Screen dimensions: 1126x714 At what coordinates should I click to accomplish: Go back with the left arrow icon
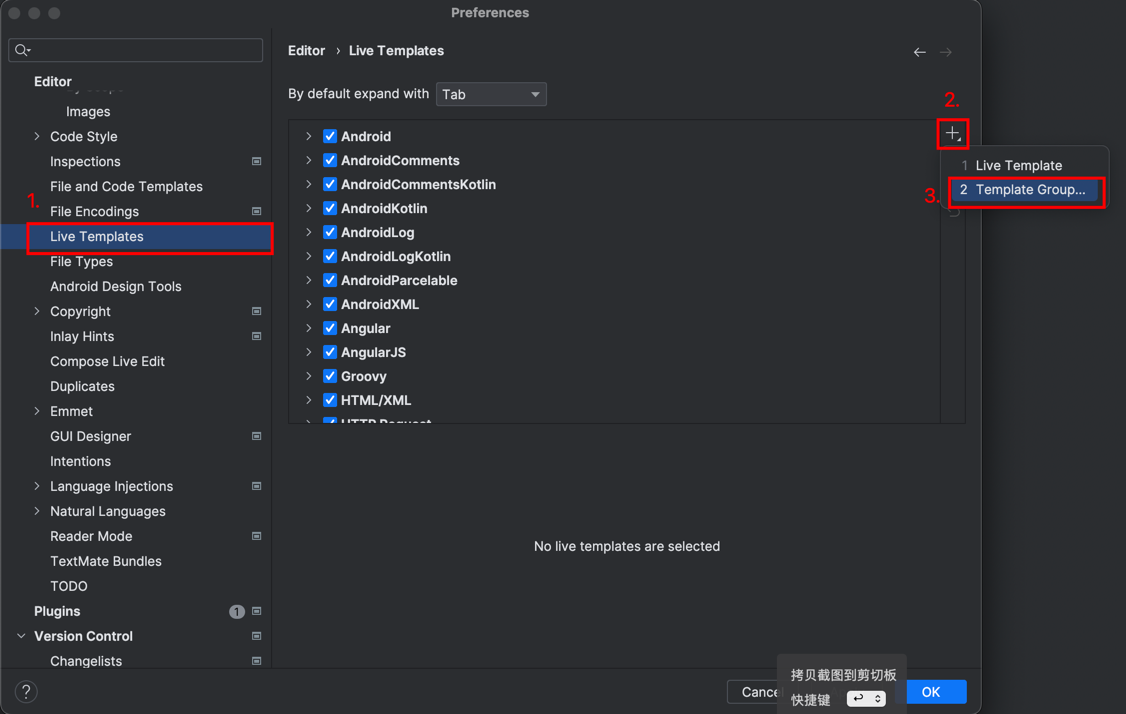919,52
